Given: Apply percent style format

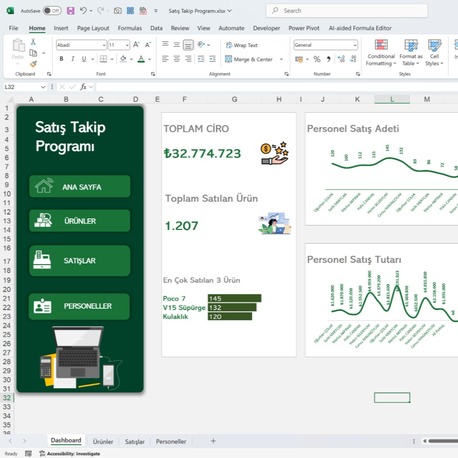Looking at the screenshot, I should tap(317, 59).
